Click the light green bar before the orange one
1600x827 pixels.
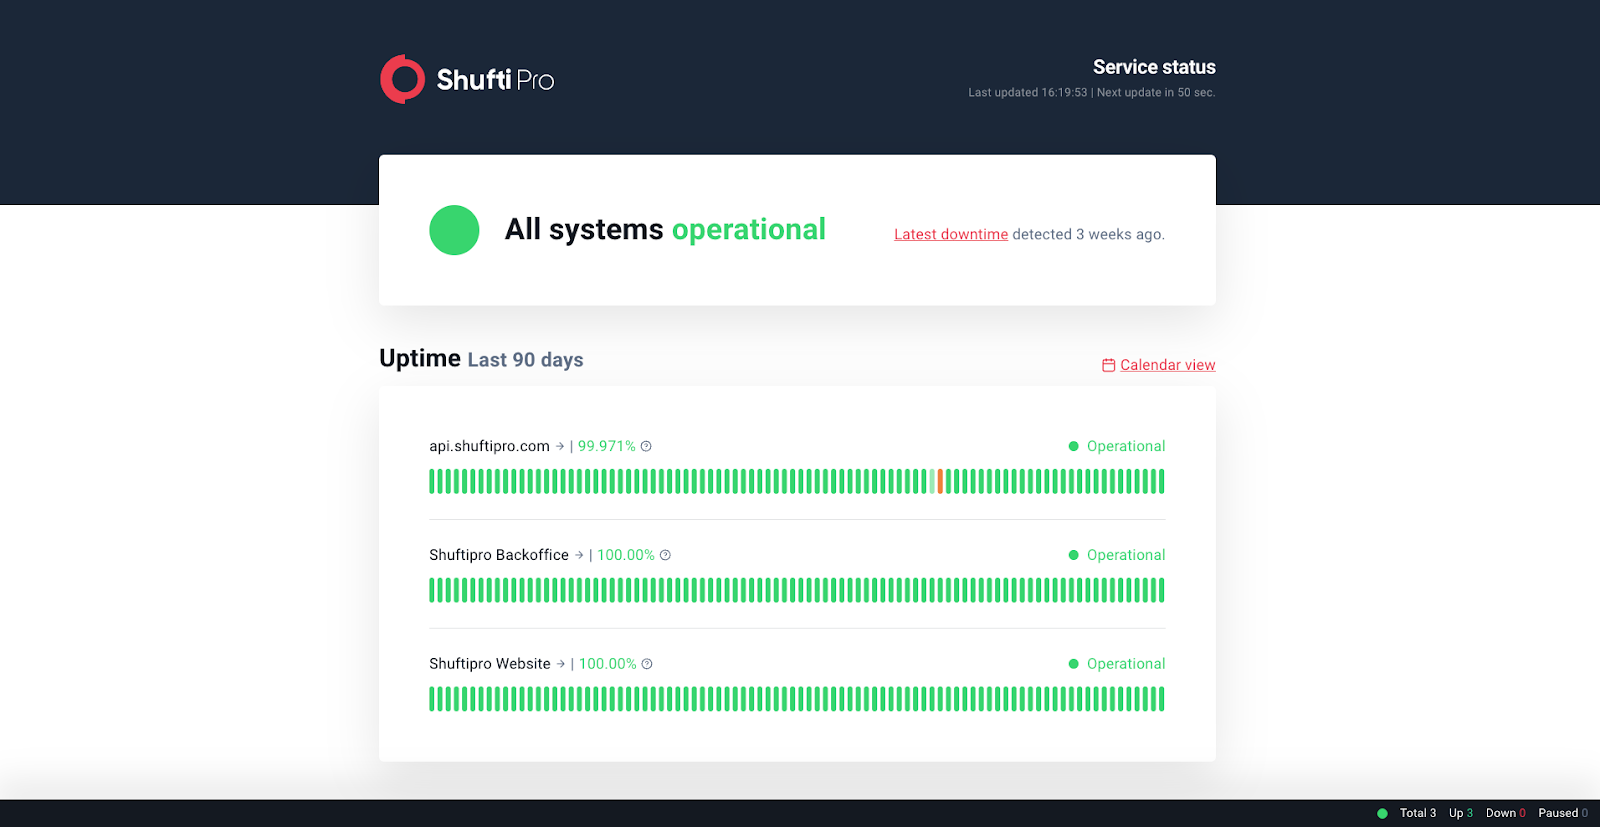(x=932, y=481)
